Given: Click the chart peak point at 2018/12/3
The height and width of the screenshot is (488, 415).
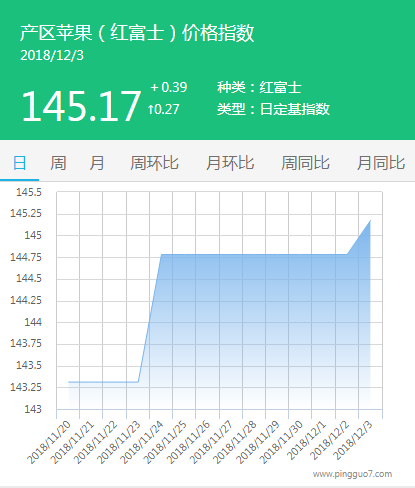Looking at the screenshot, I should [370, 220].
